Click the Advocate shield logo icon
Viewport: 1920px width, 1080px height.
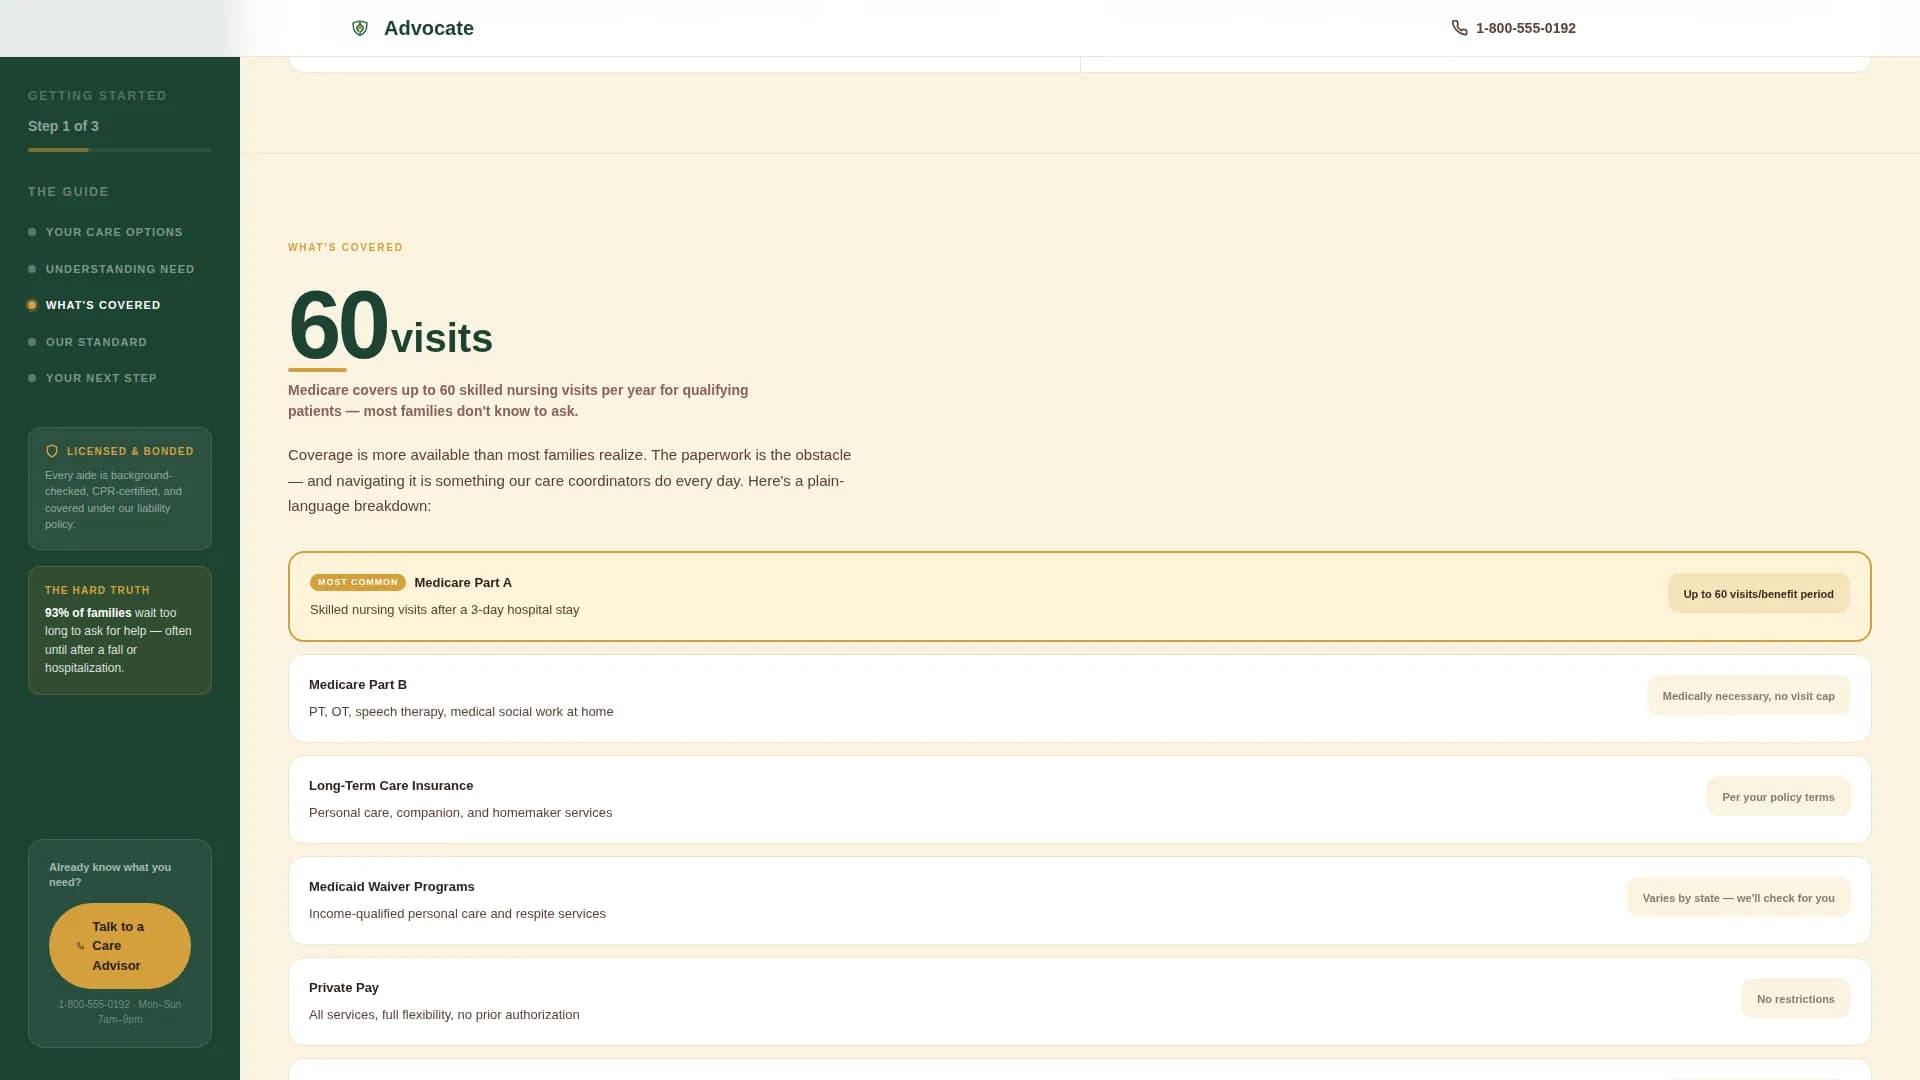tap(360, 28)
